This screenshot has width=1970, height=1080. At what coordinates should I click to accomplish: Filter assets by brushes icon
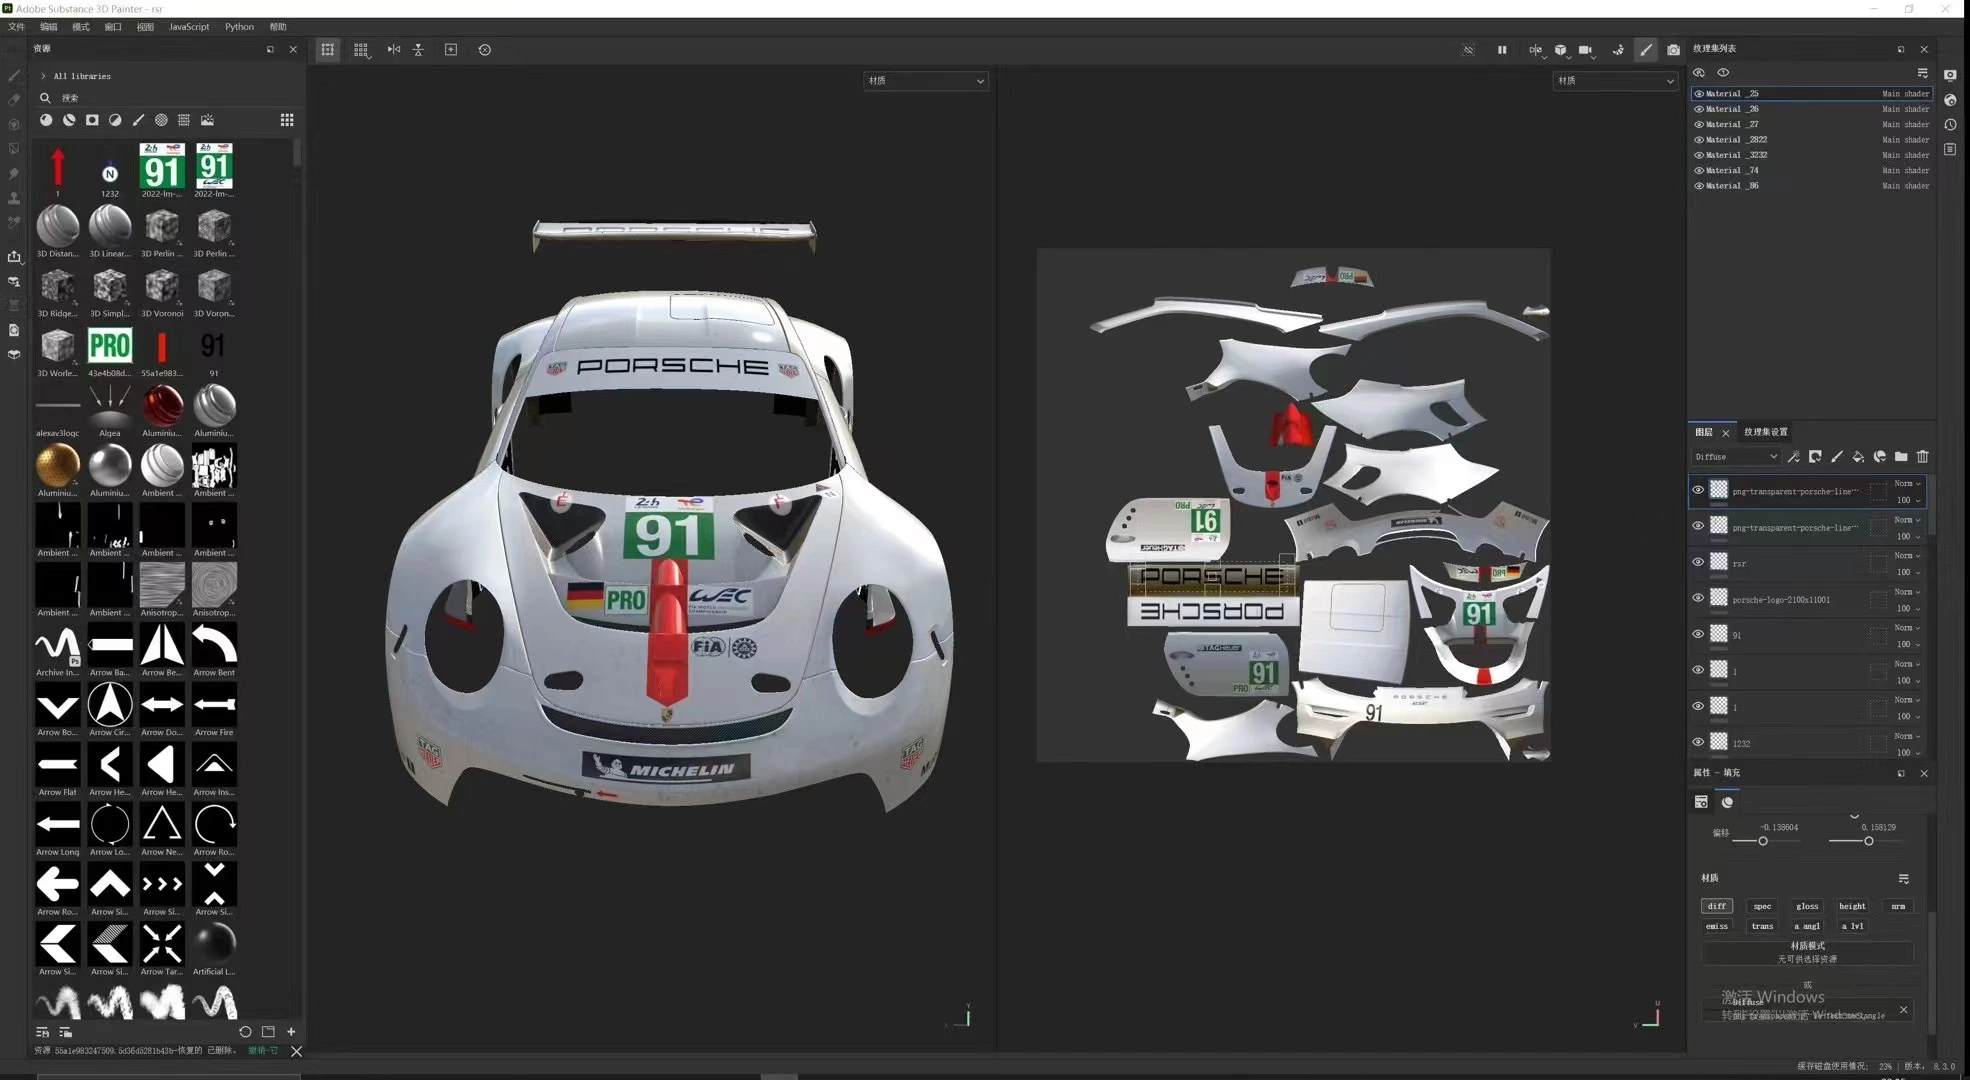[x=138, y=120]
